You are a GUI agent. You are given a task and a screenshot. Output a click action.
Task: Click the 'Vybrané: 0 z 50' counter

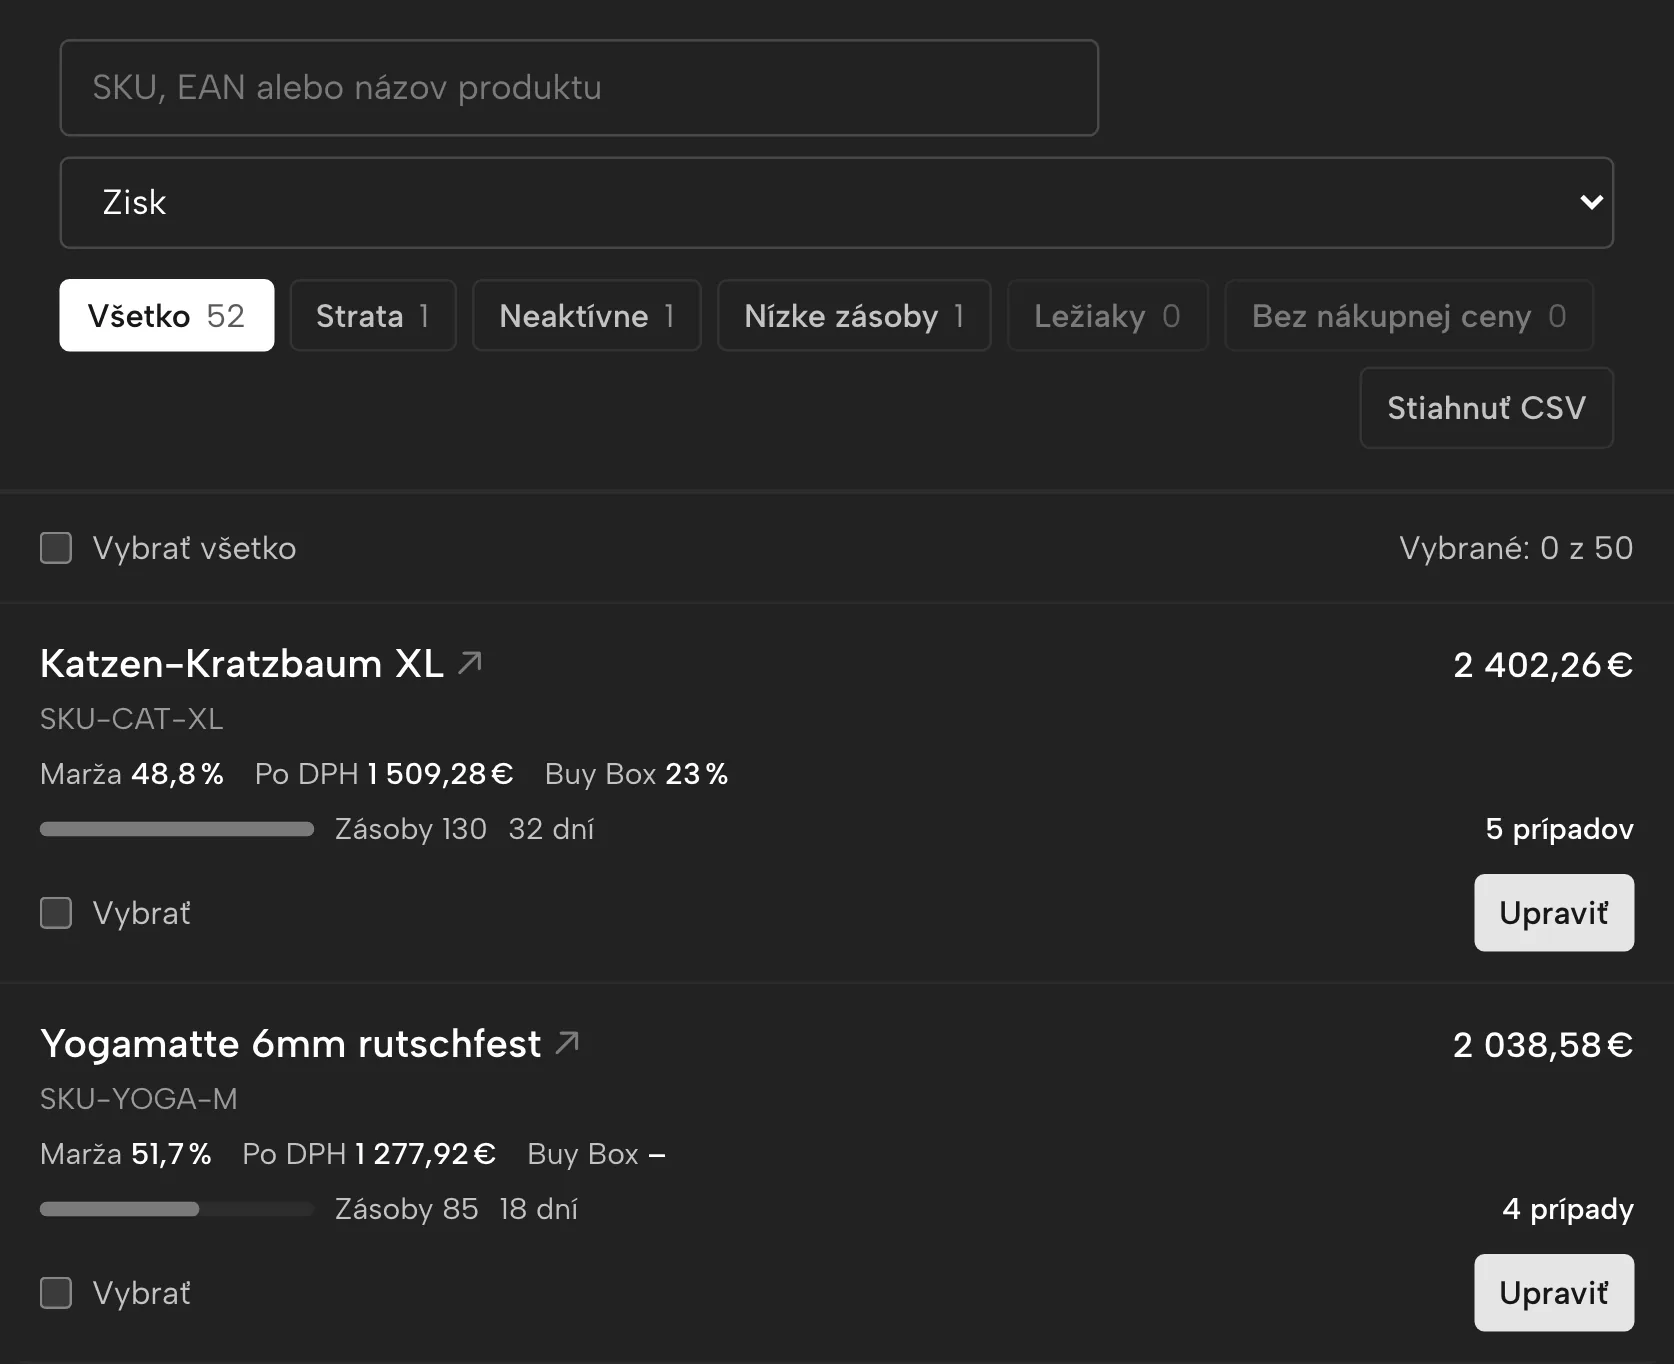pyautogui.click(x=1516, y=548)
